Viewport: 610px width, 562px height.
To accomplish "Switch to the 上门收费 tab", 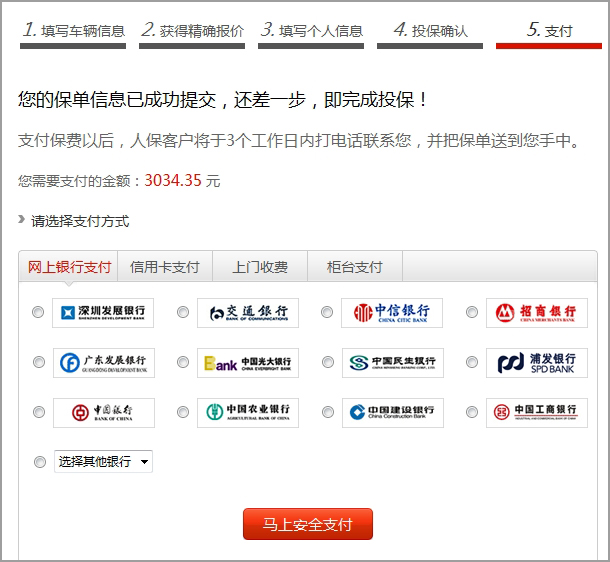I will pos(260,267).
